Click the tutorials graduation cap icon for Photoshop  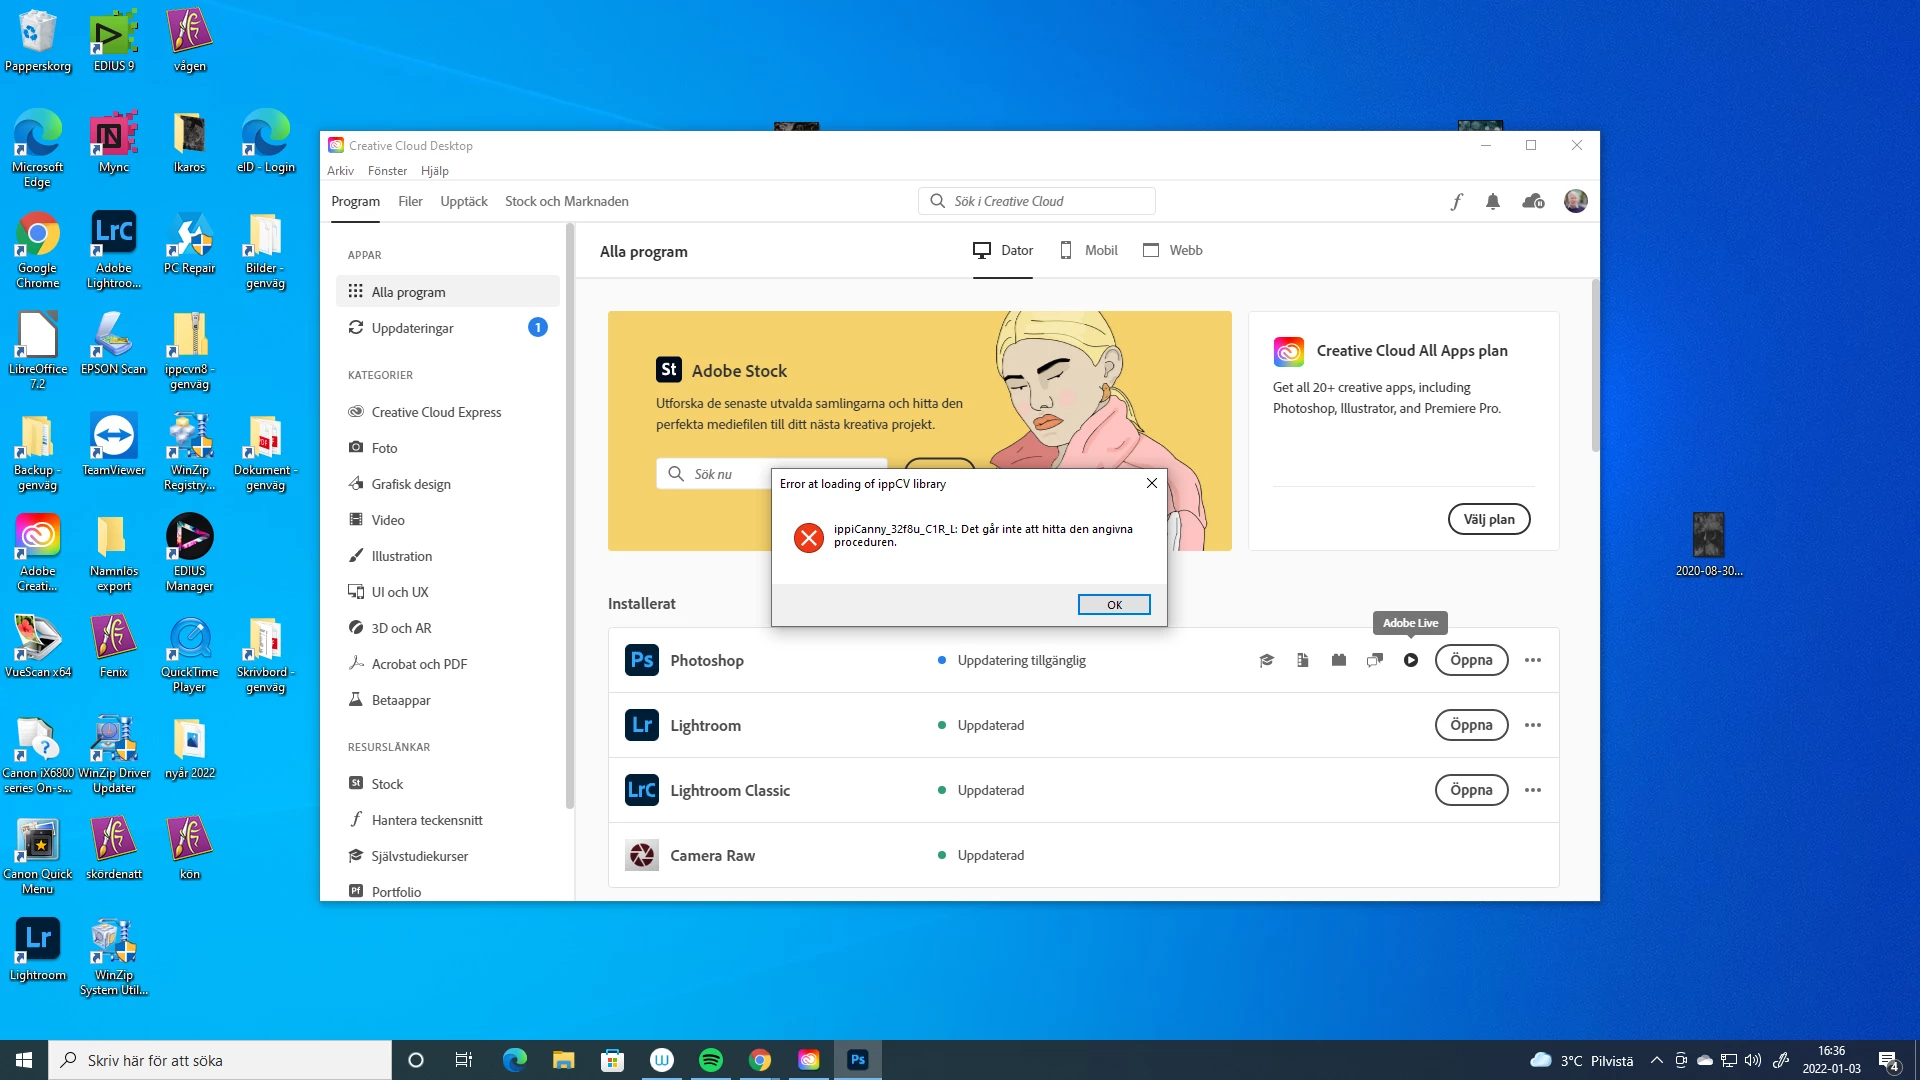(1266, 660)
